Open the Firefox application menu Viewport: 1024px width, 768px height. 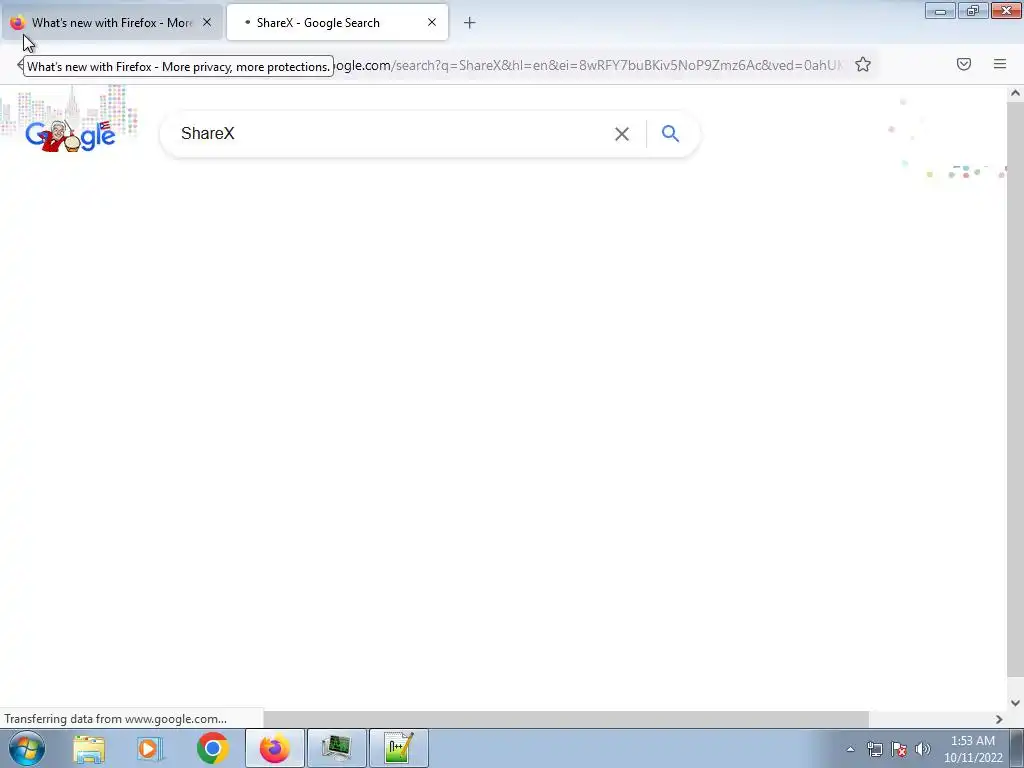[1000, 64]
